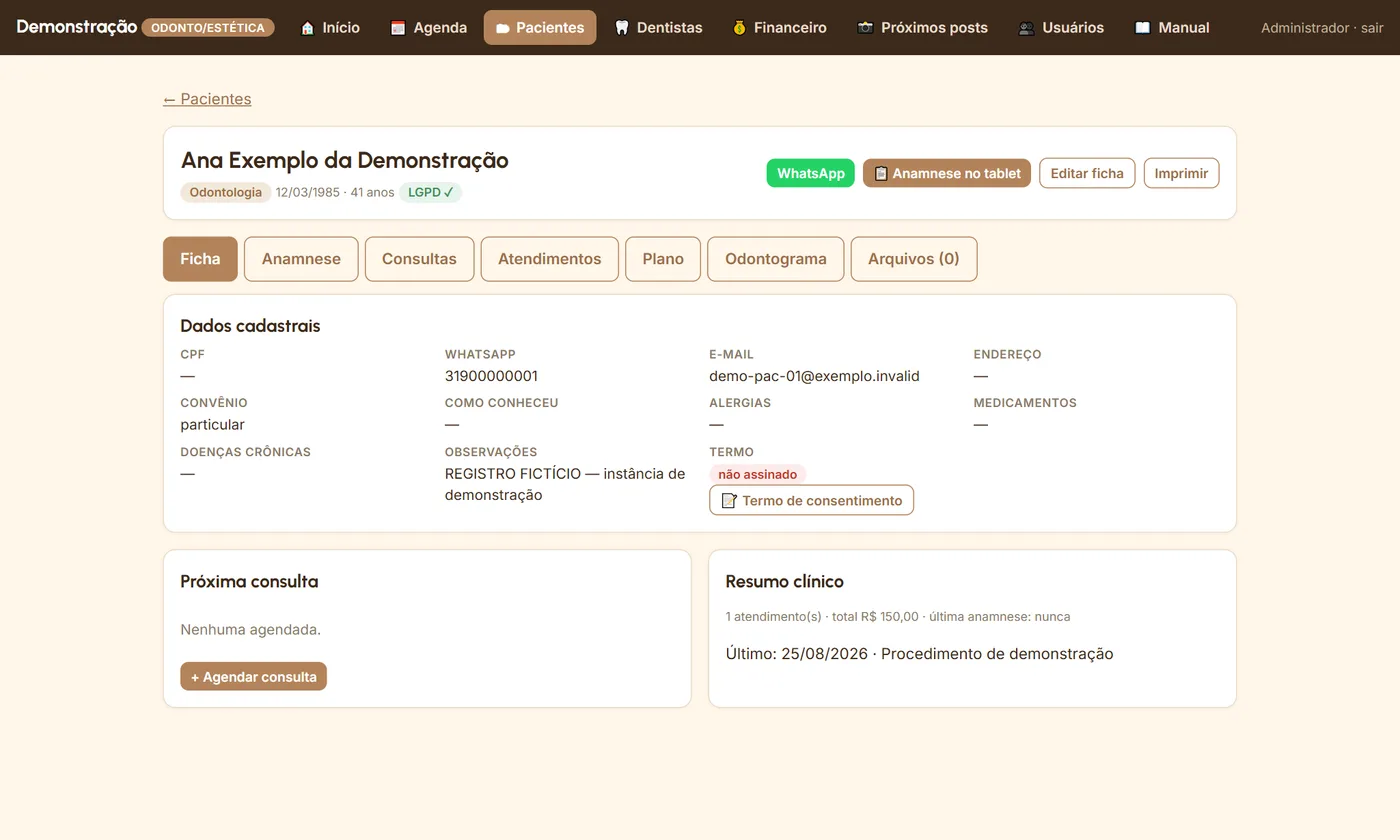Open the Odontograma tab
The width and height of the screenshot is (1400, 840).
click(776, 259)
